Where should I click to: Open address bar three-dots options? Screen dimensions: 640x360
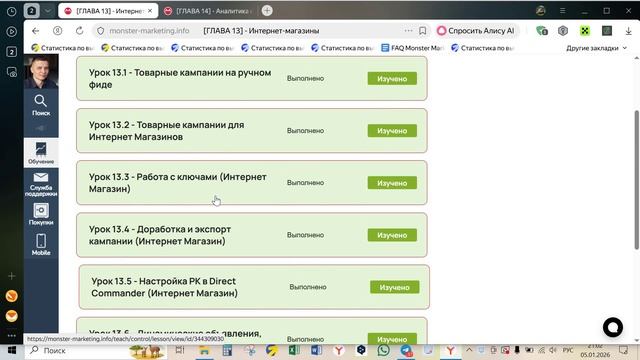point(408,31)
